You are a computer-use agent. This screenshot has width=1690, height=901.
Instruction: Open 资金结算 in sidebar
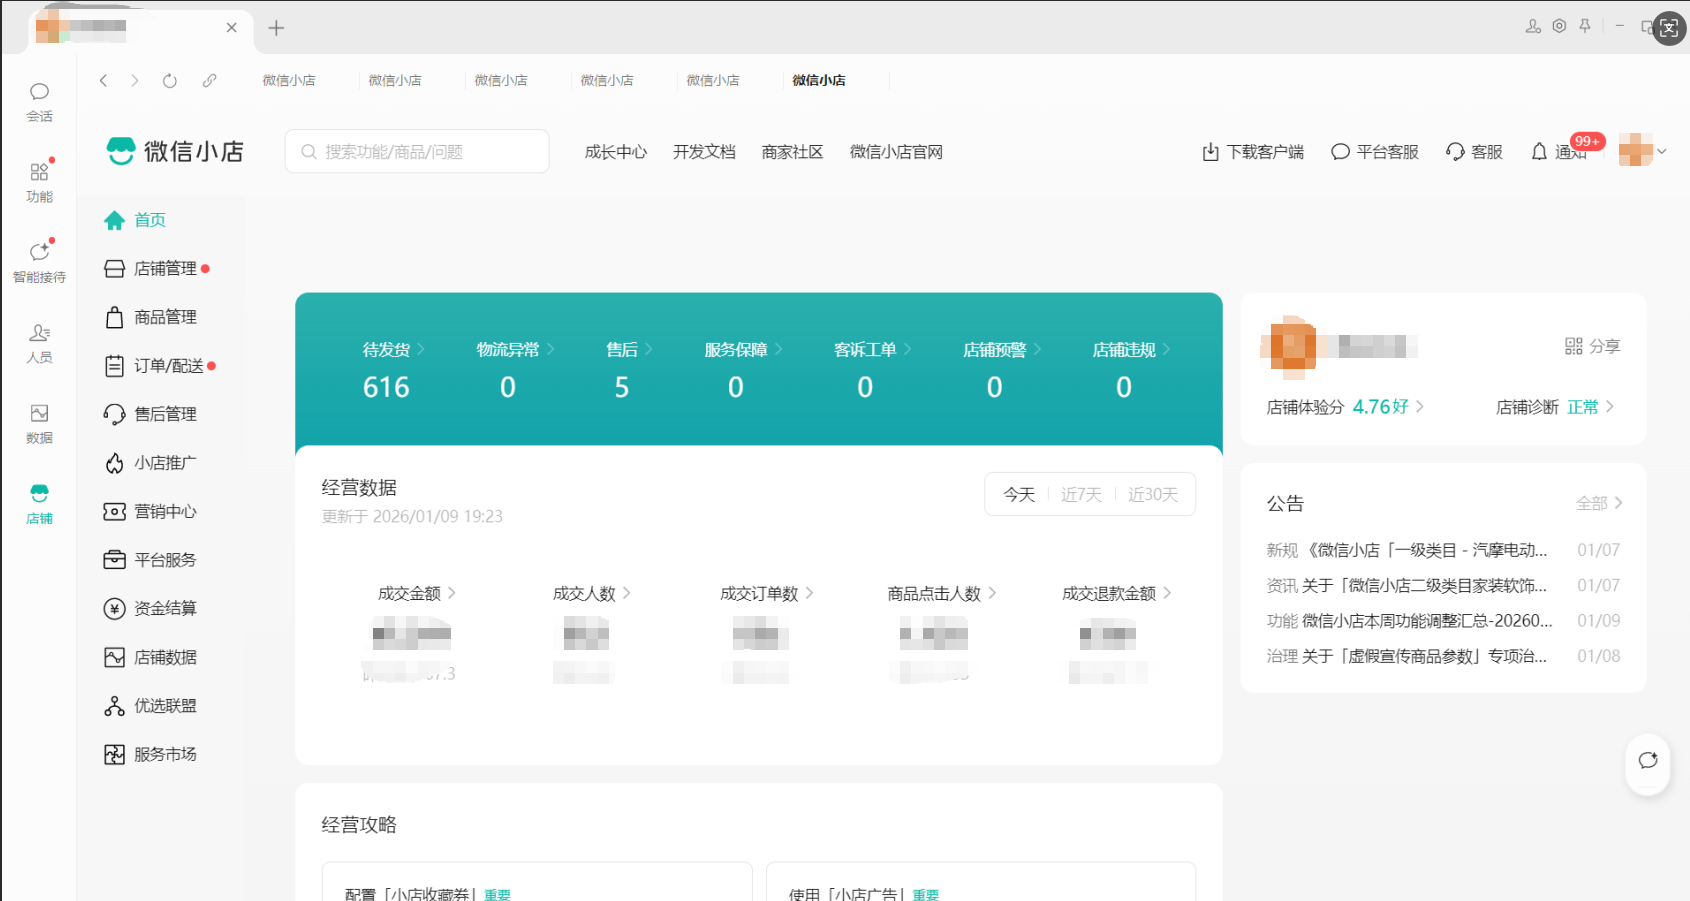coord(150,609)
